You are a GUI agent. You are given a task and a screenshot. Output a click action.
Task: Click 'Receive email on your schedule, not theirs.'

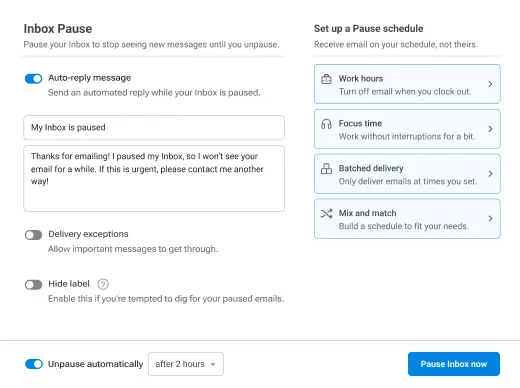point(396,45)
